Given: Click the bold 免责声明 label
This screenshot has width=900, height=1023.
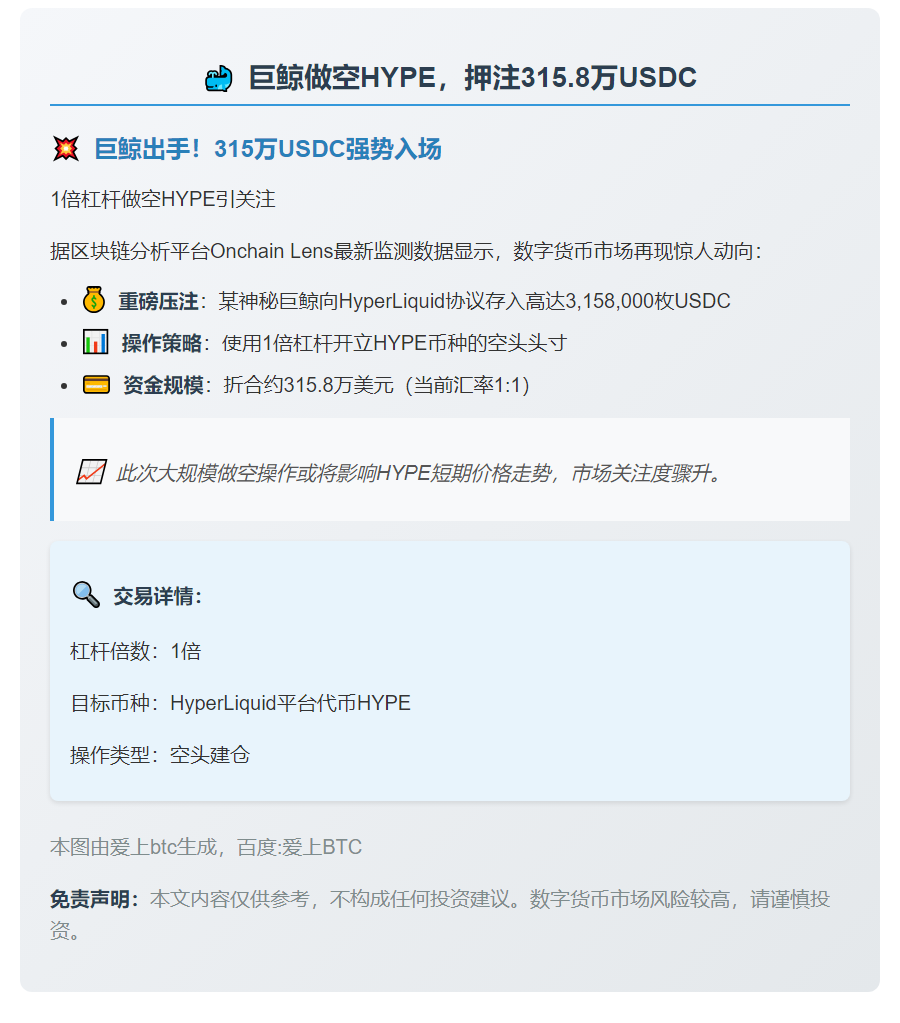Looking at the screenshot, I should (x=95, y=899).
